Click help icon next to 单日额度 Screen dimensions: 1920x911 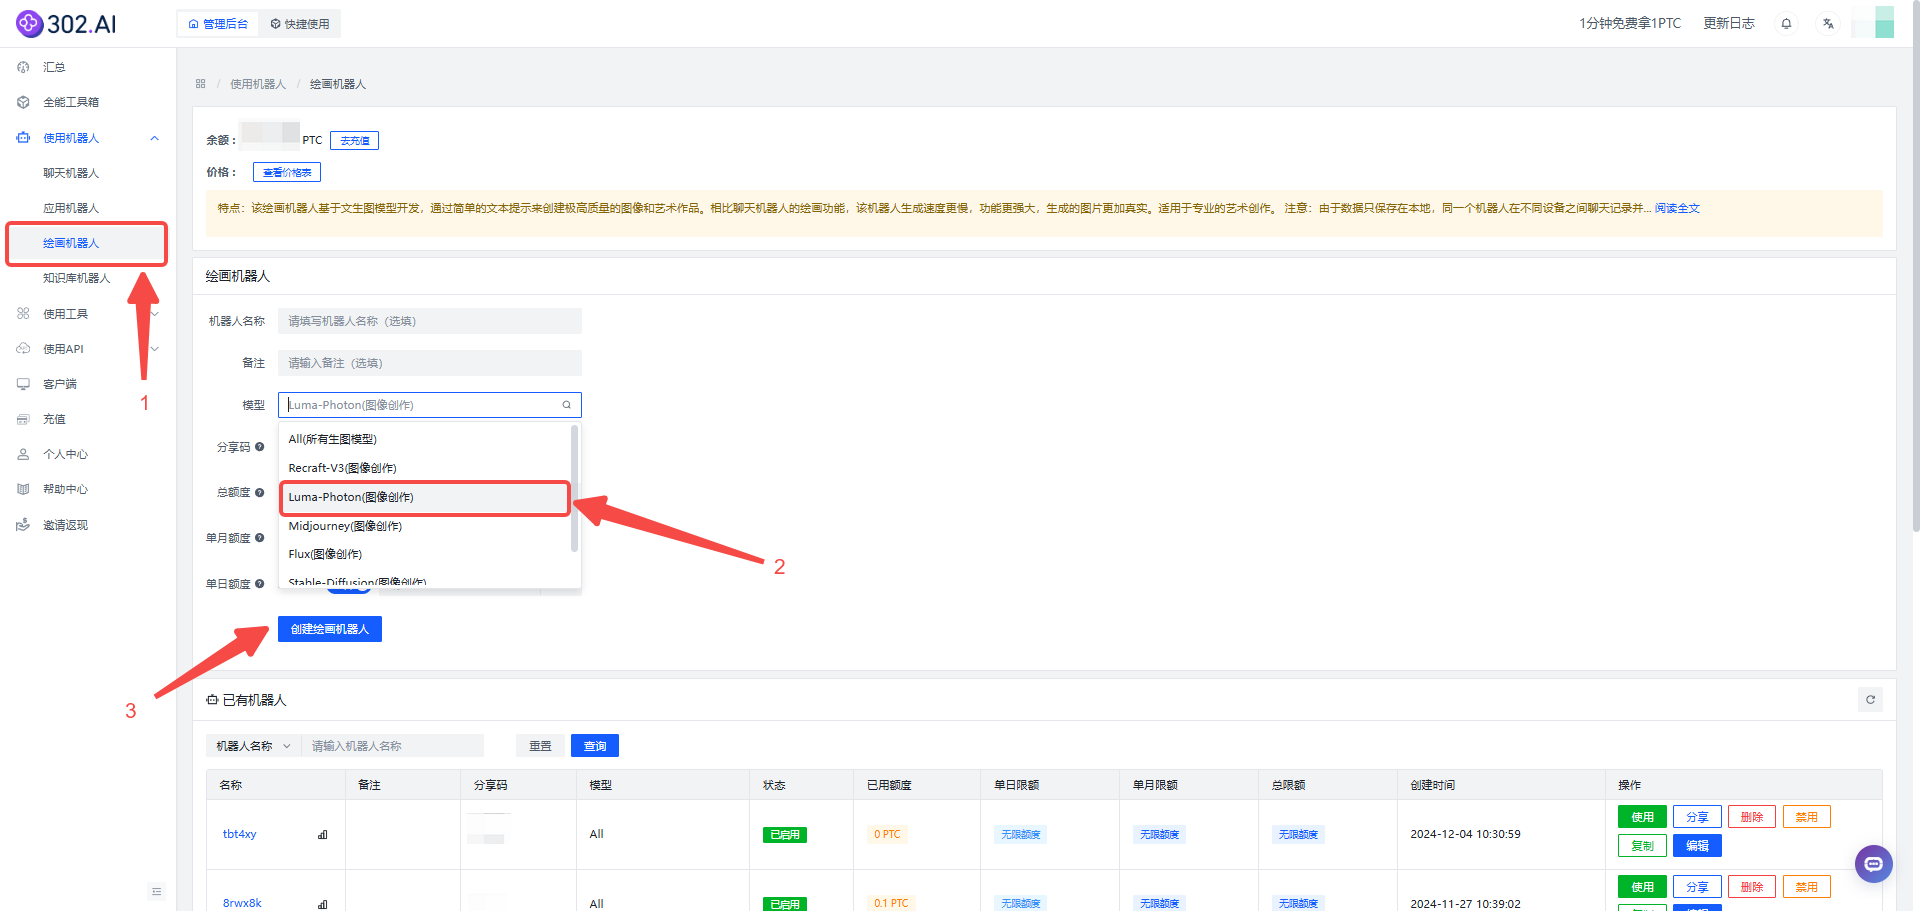click(260, 584)
